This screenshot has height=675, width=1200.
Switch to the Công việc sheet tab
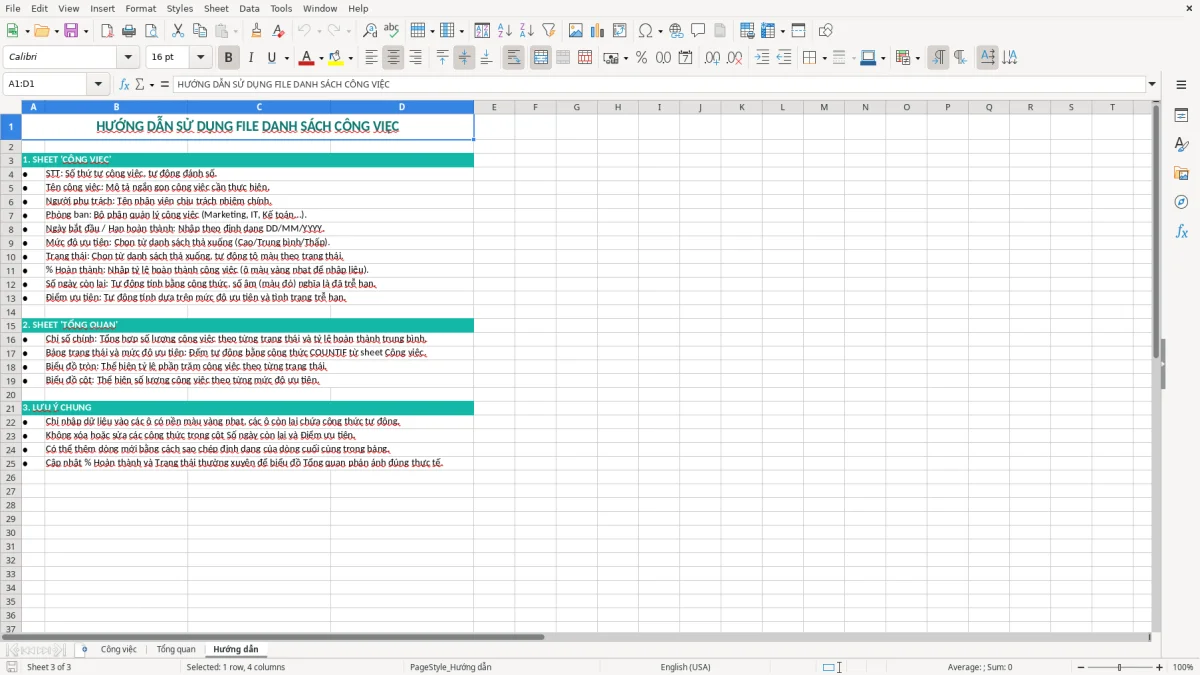tap(118, 650)
